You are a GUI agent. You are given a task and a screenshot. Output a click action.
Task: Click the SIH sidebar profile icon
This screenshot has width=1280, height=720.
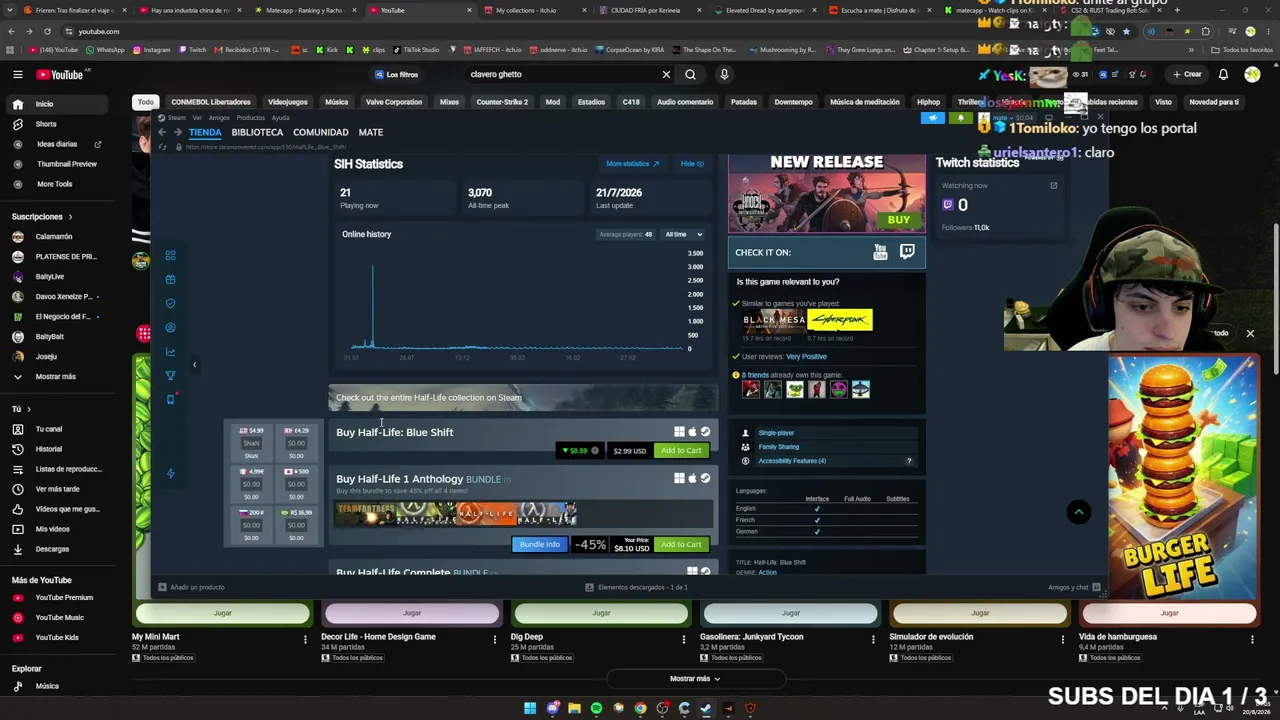170,327
